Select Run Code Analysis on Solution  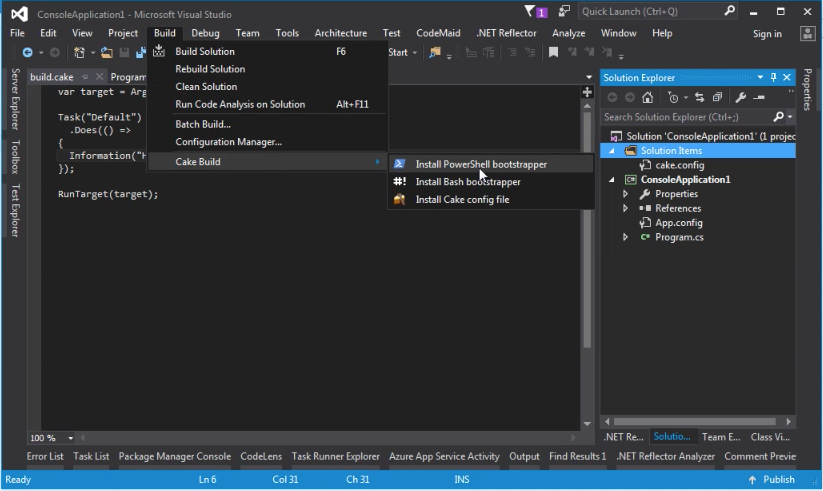click(x=268, y=104)
